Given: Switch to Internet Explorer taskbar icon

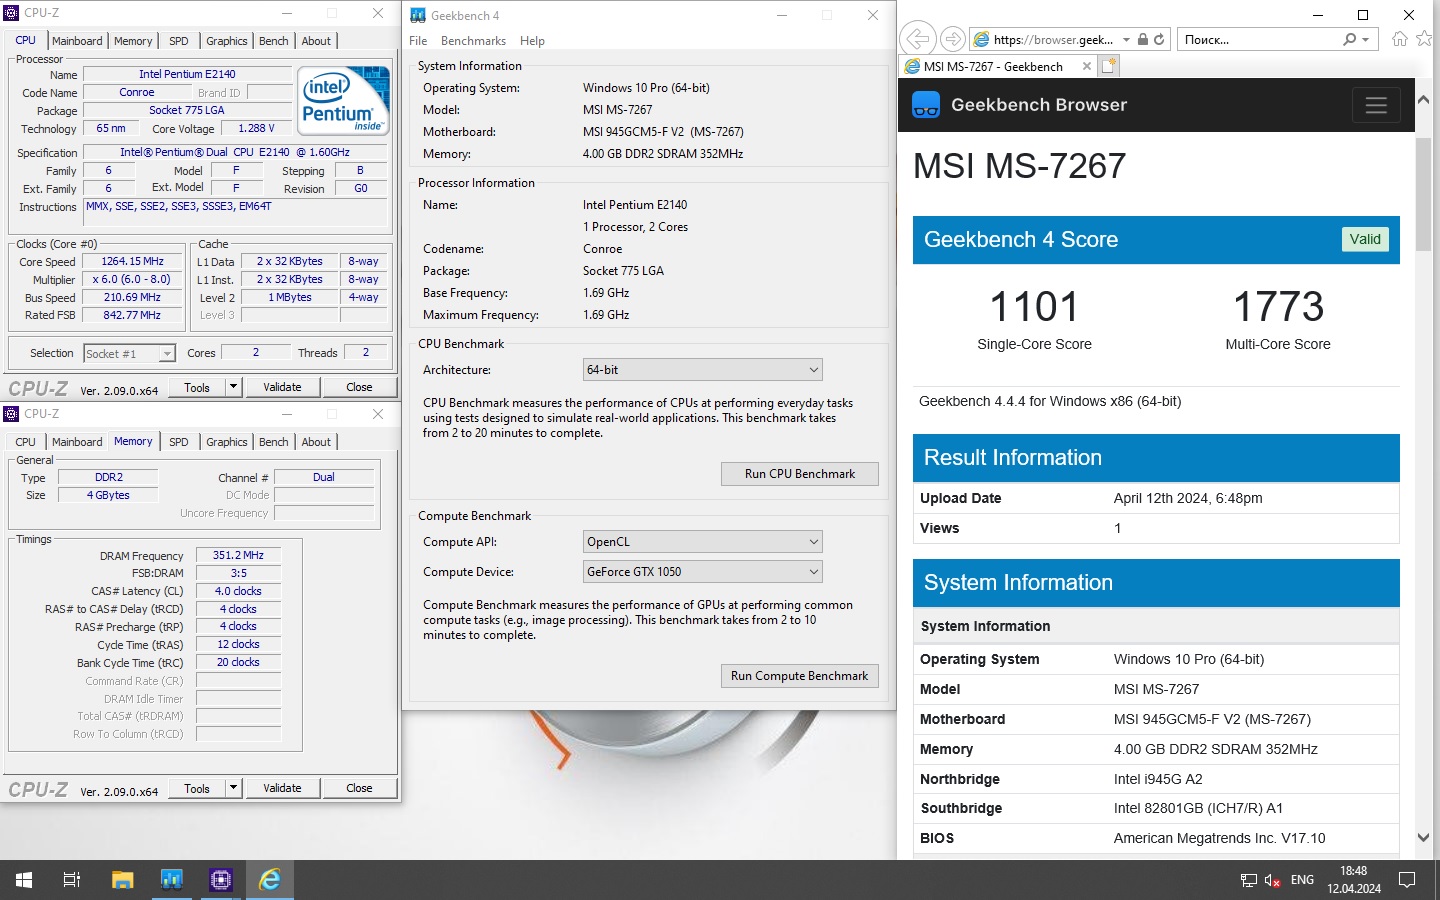Looking at the screenshot, I should [x=270, y=880].
